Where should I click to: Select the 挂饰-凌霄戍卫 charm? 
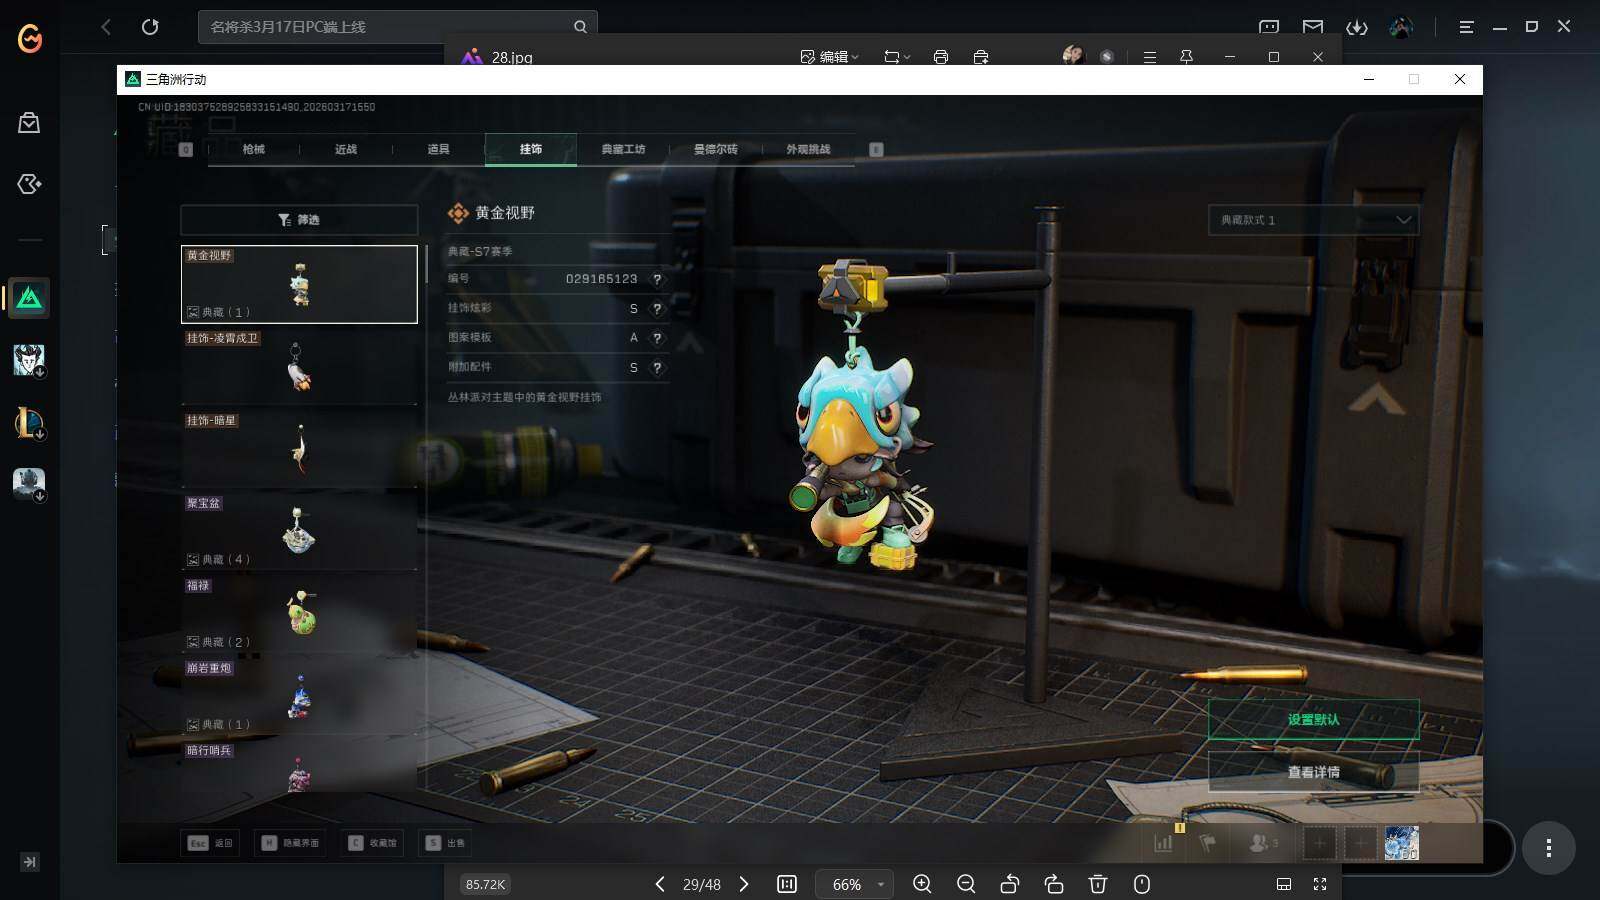(x=299, y=367)
